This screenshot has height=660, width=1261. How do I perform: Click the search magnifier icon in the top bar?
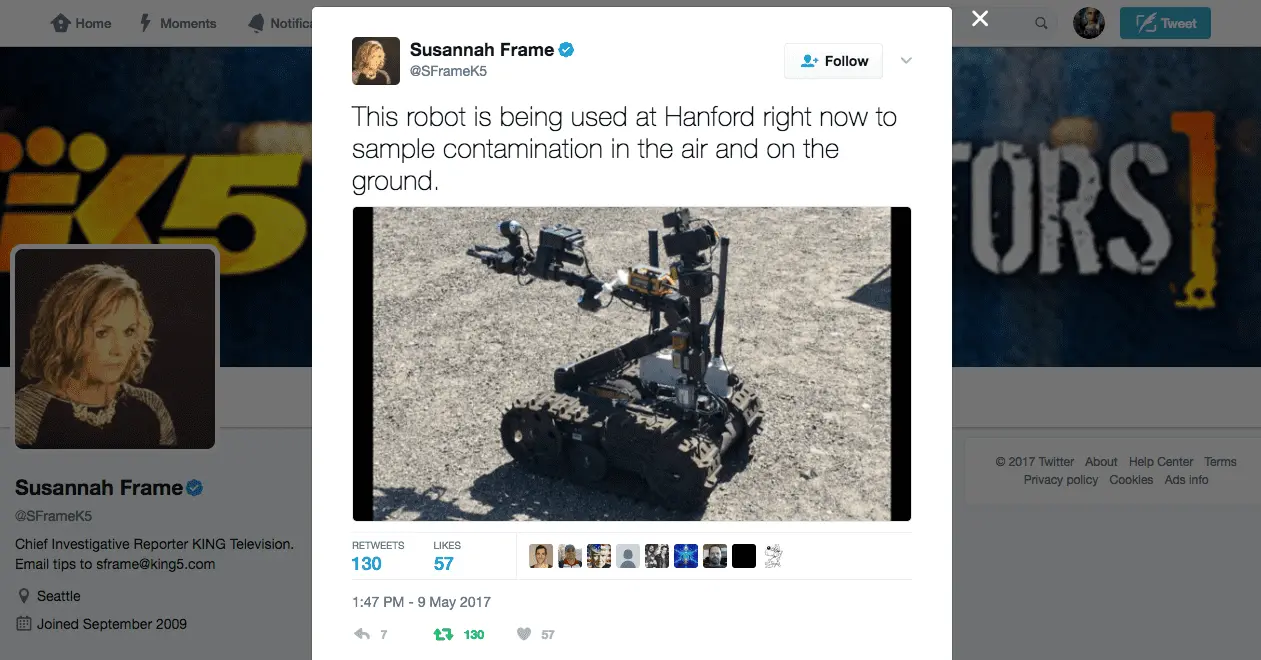tap(1041, 23)
